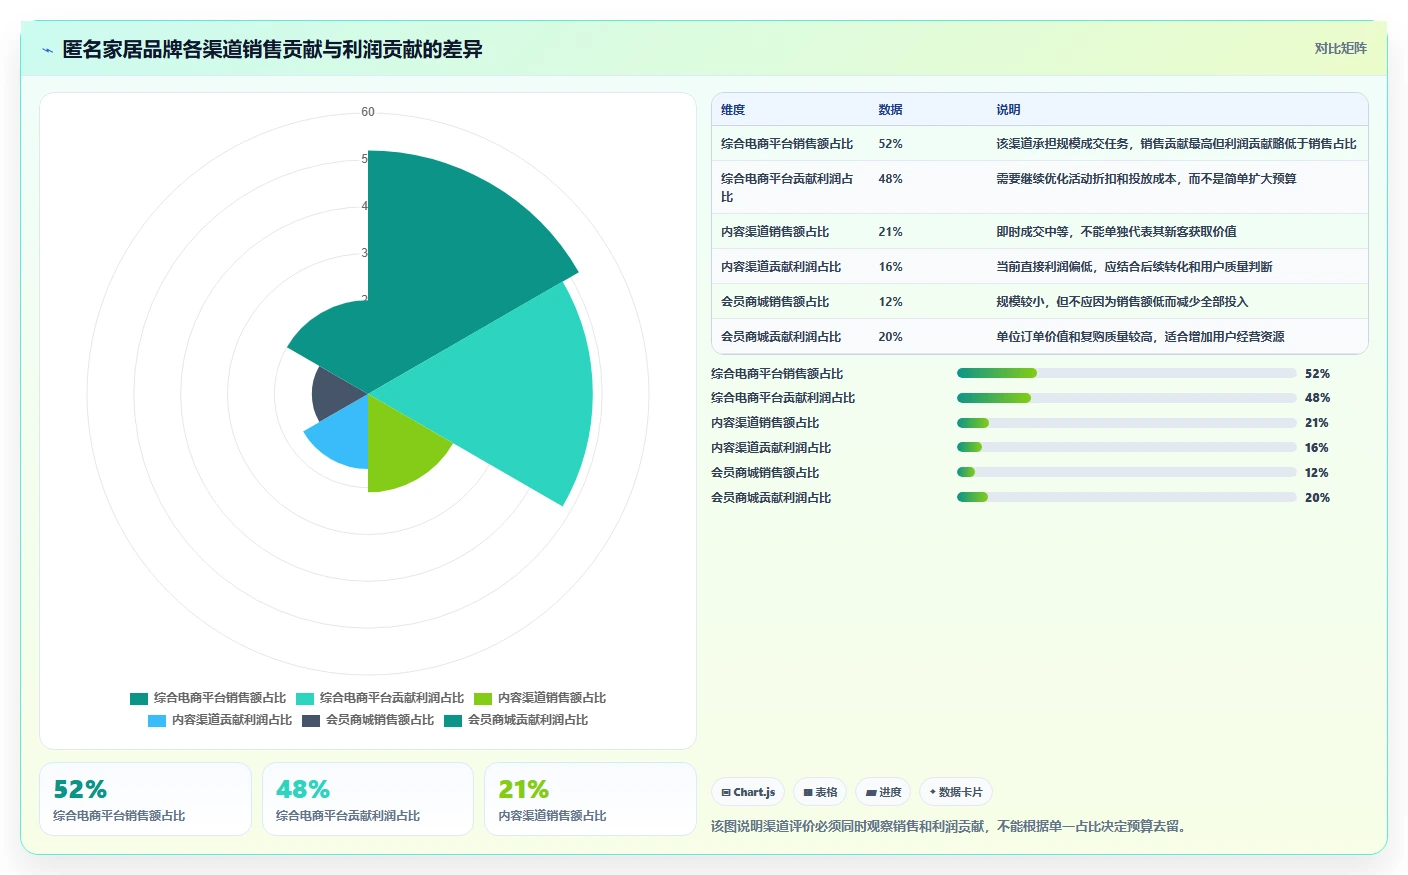Click the 进度 tag chip
The width and height of the screenshot is (1408, 875).
tap(883, 792)
